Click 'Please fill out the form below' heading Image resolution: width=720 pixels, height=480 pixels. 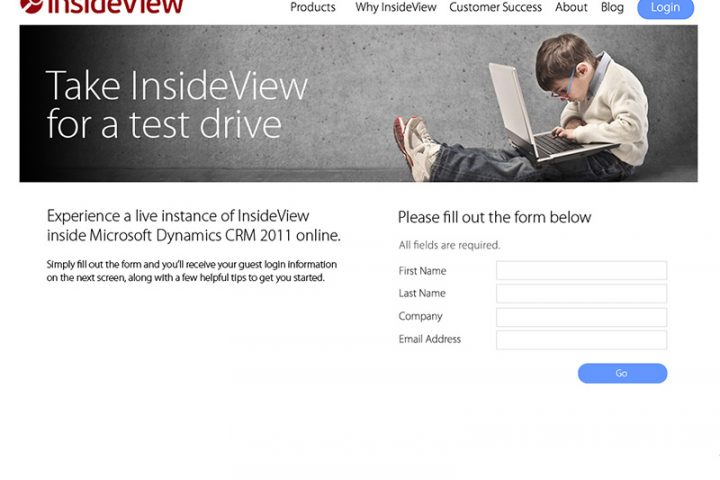[x=494, y=217]
